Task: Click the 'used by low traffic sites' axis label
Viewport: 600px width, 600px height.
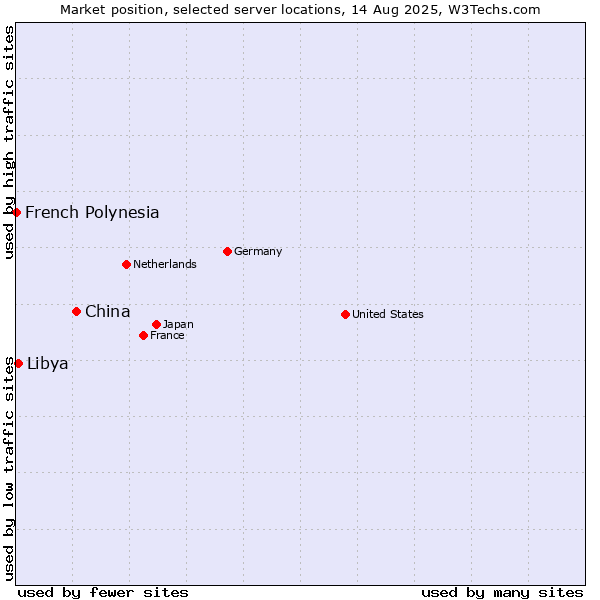Action: pos(9,469)
